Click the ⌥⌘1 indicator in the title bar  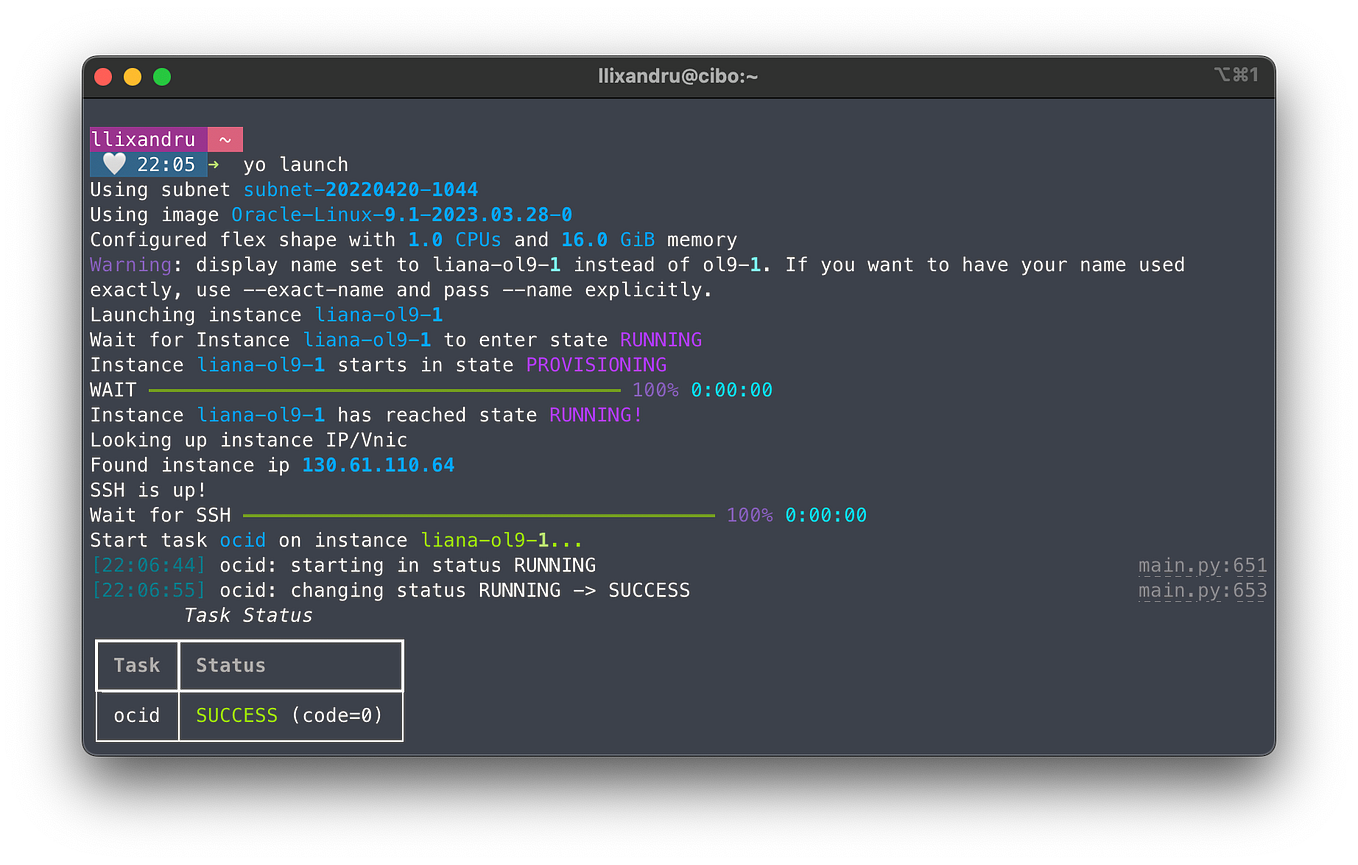1236,75
